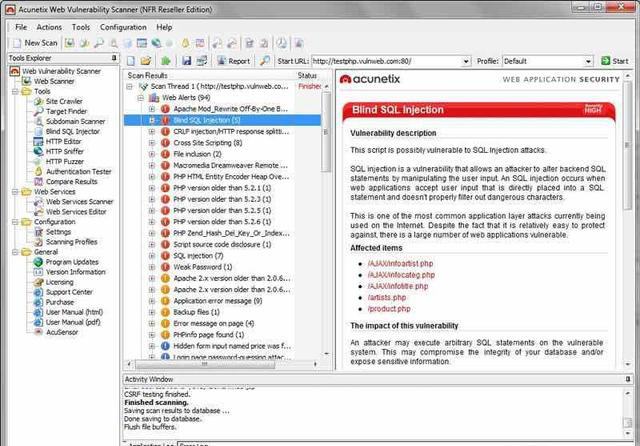Open Target Finder magnifier icon in top toolbar
The width and height of the screenshot is (640, 446).
99,43
